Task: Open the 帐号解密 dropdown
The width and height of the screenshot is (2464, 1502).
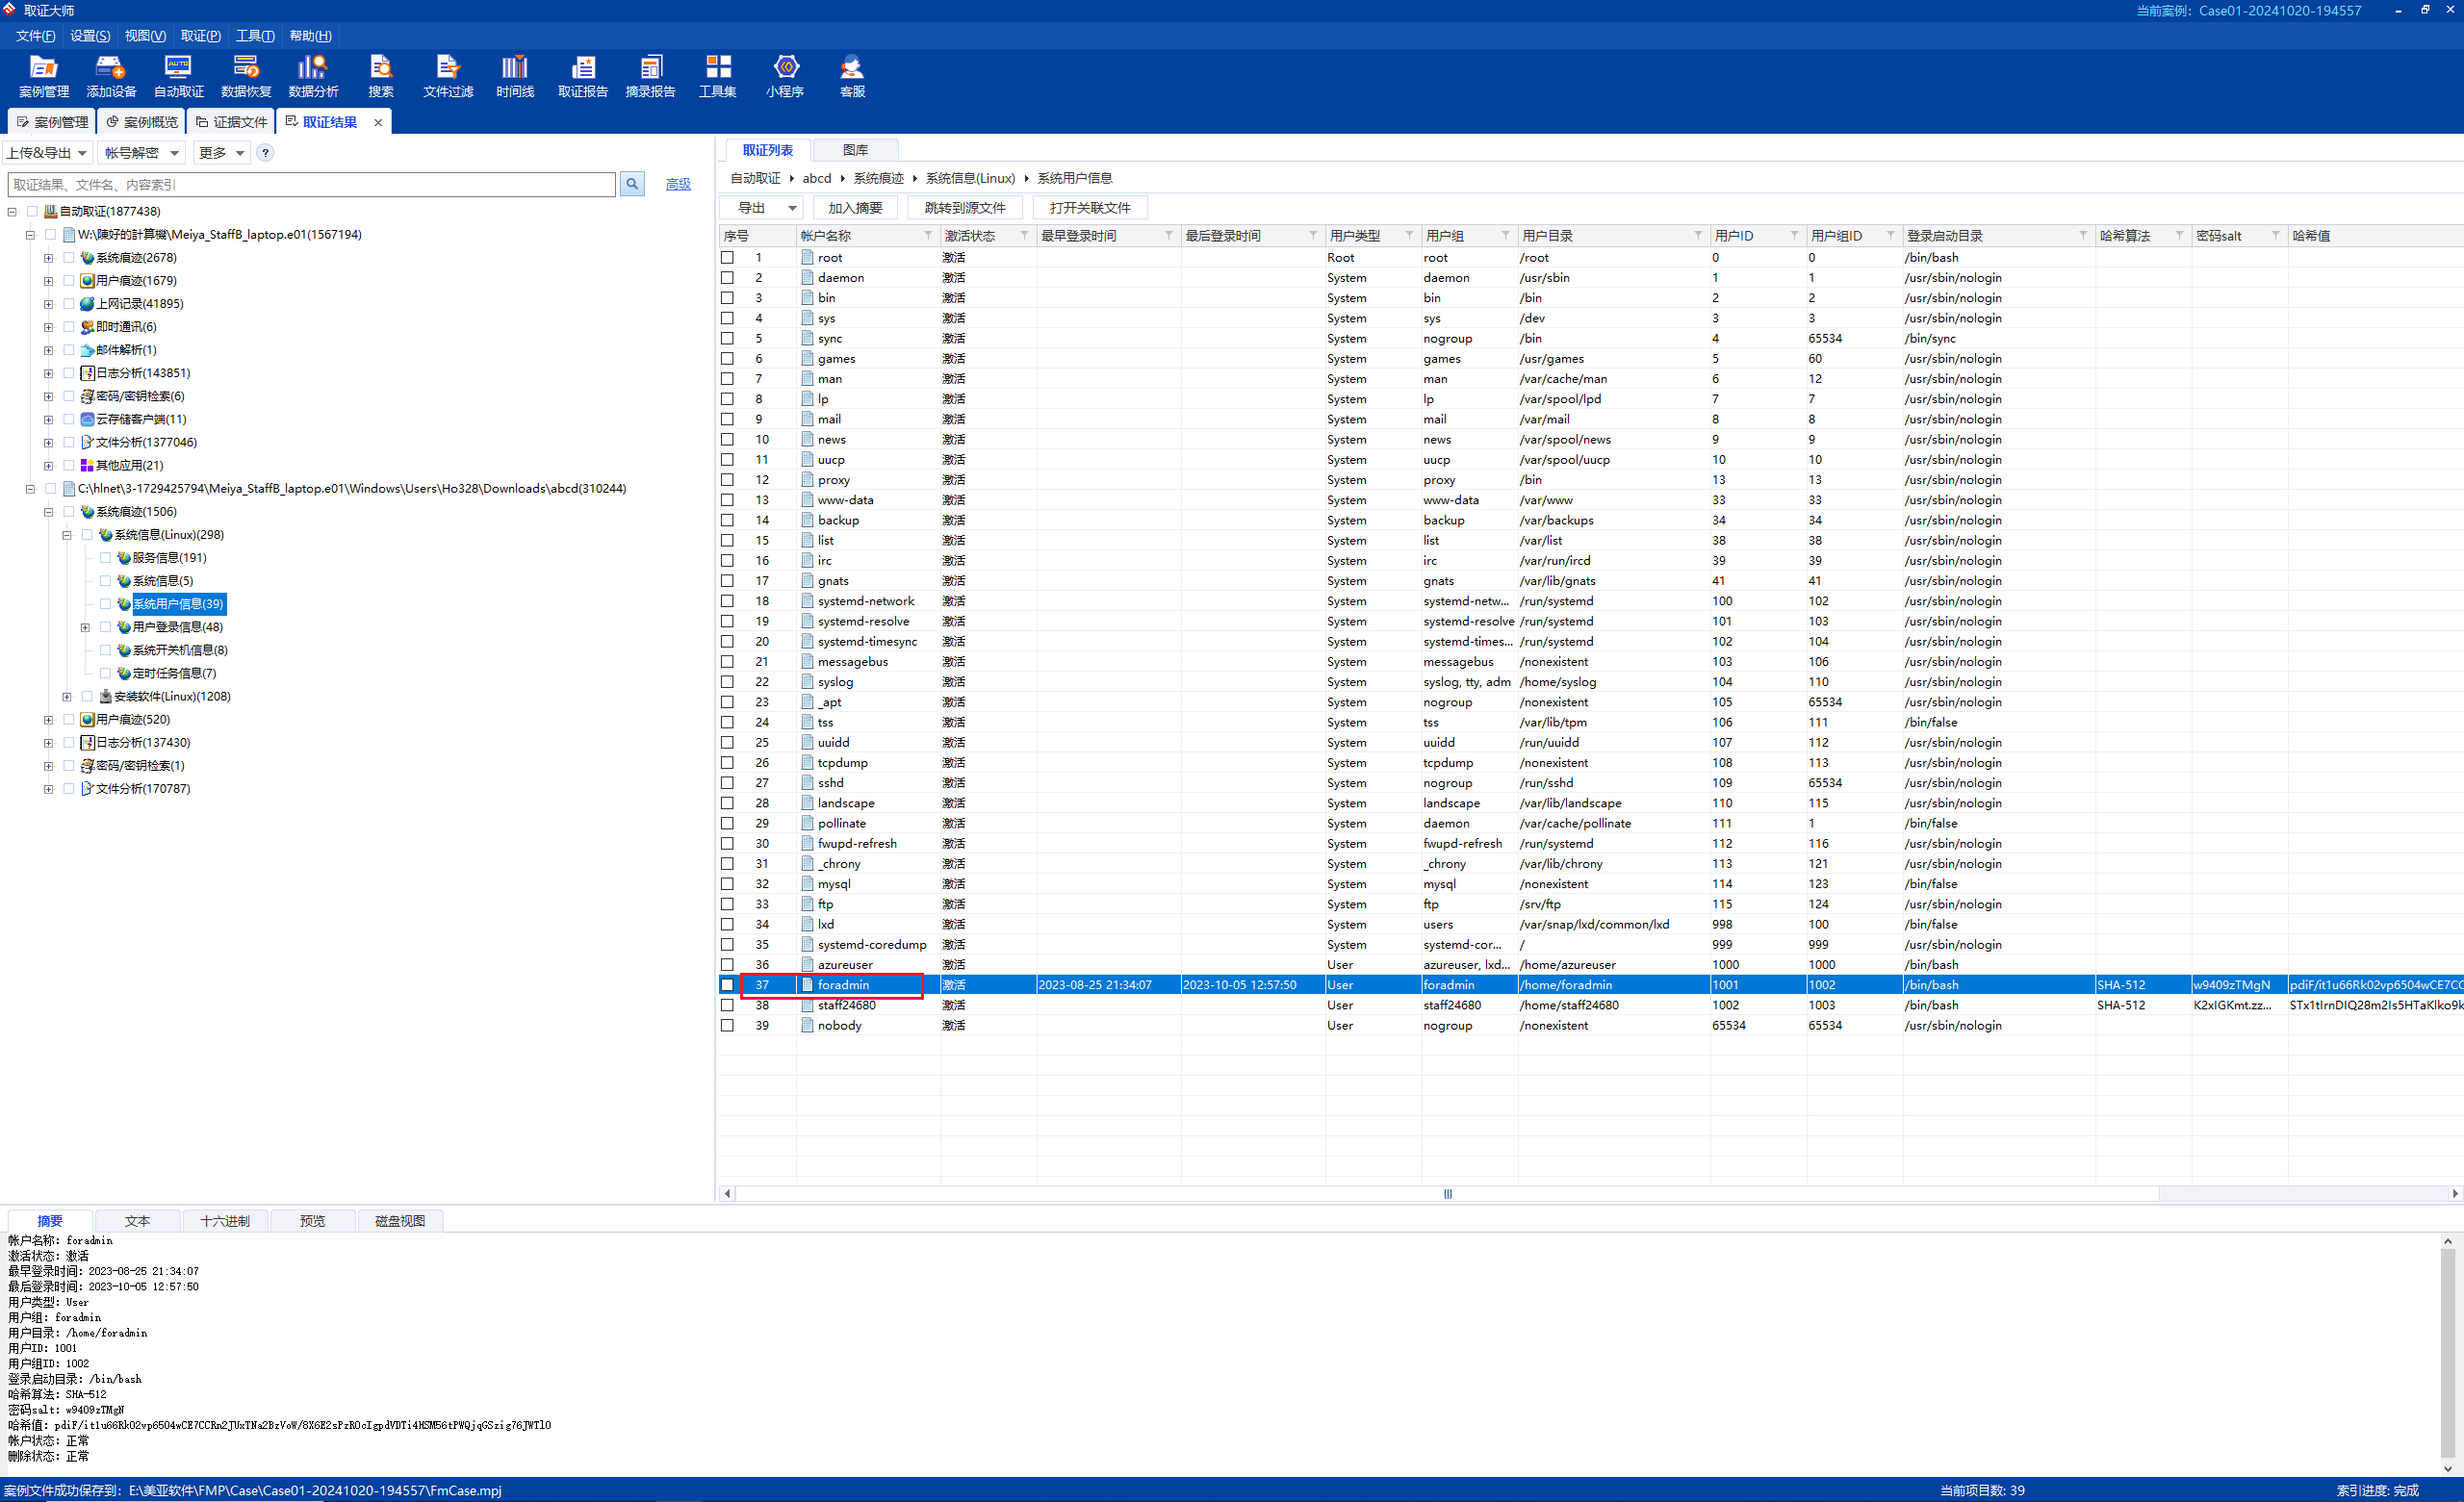Action: (141, 153)
